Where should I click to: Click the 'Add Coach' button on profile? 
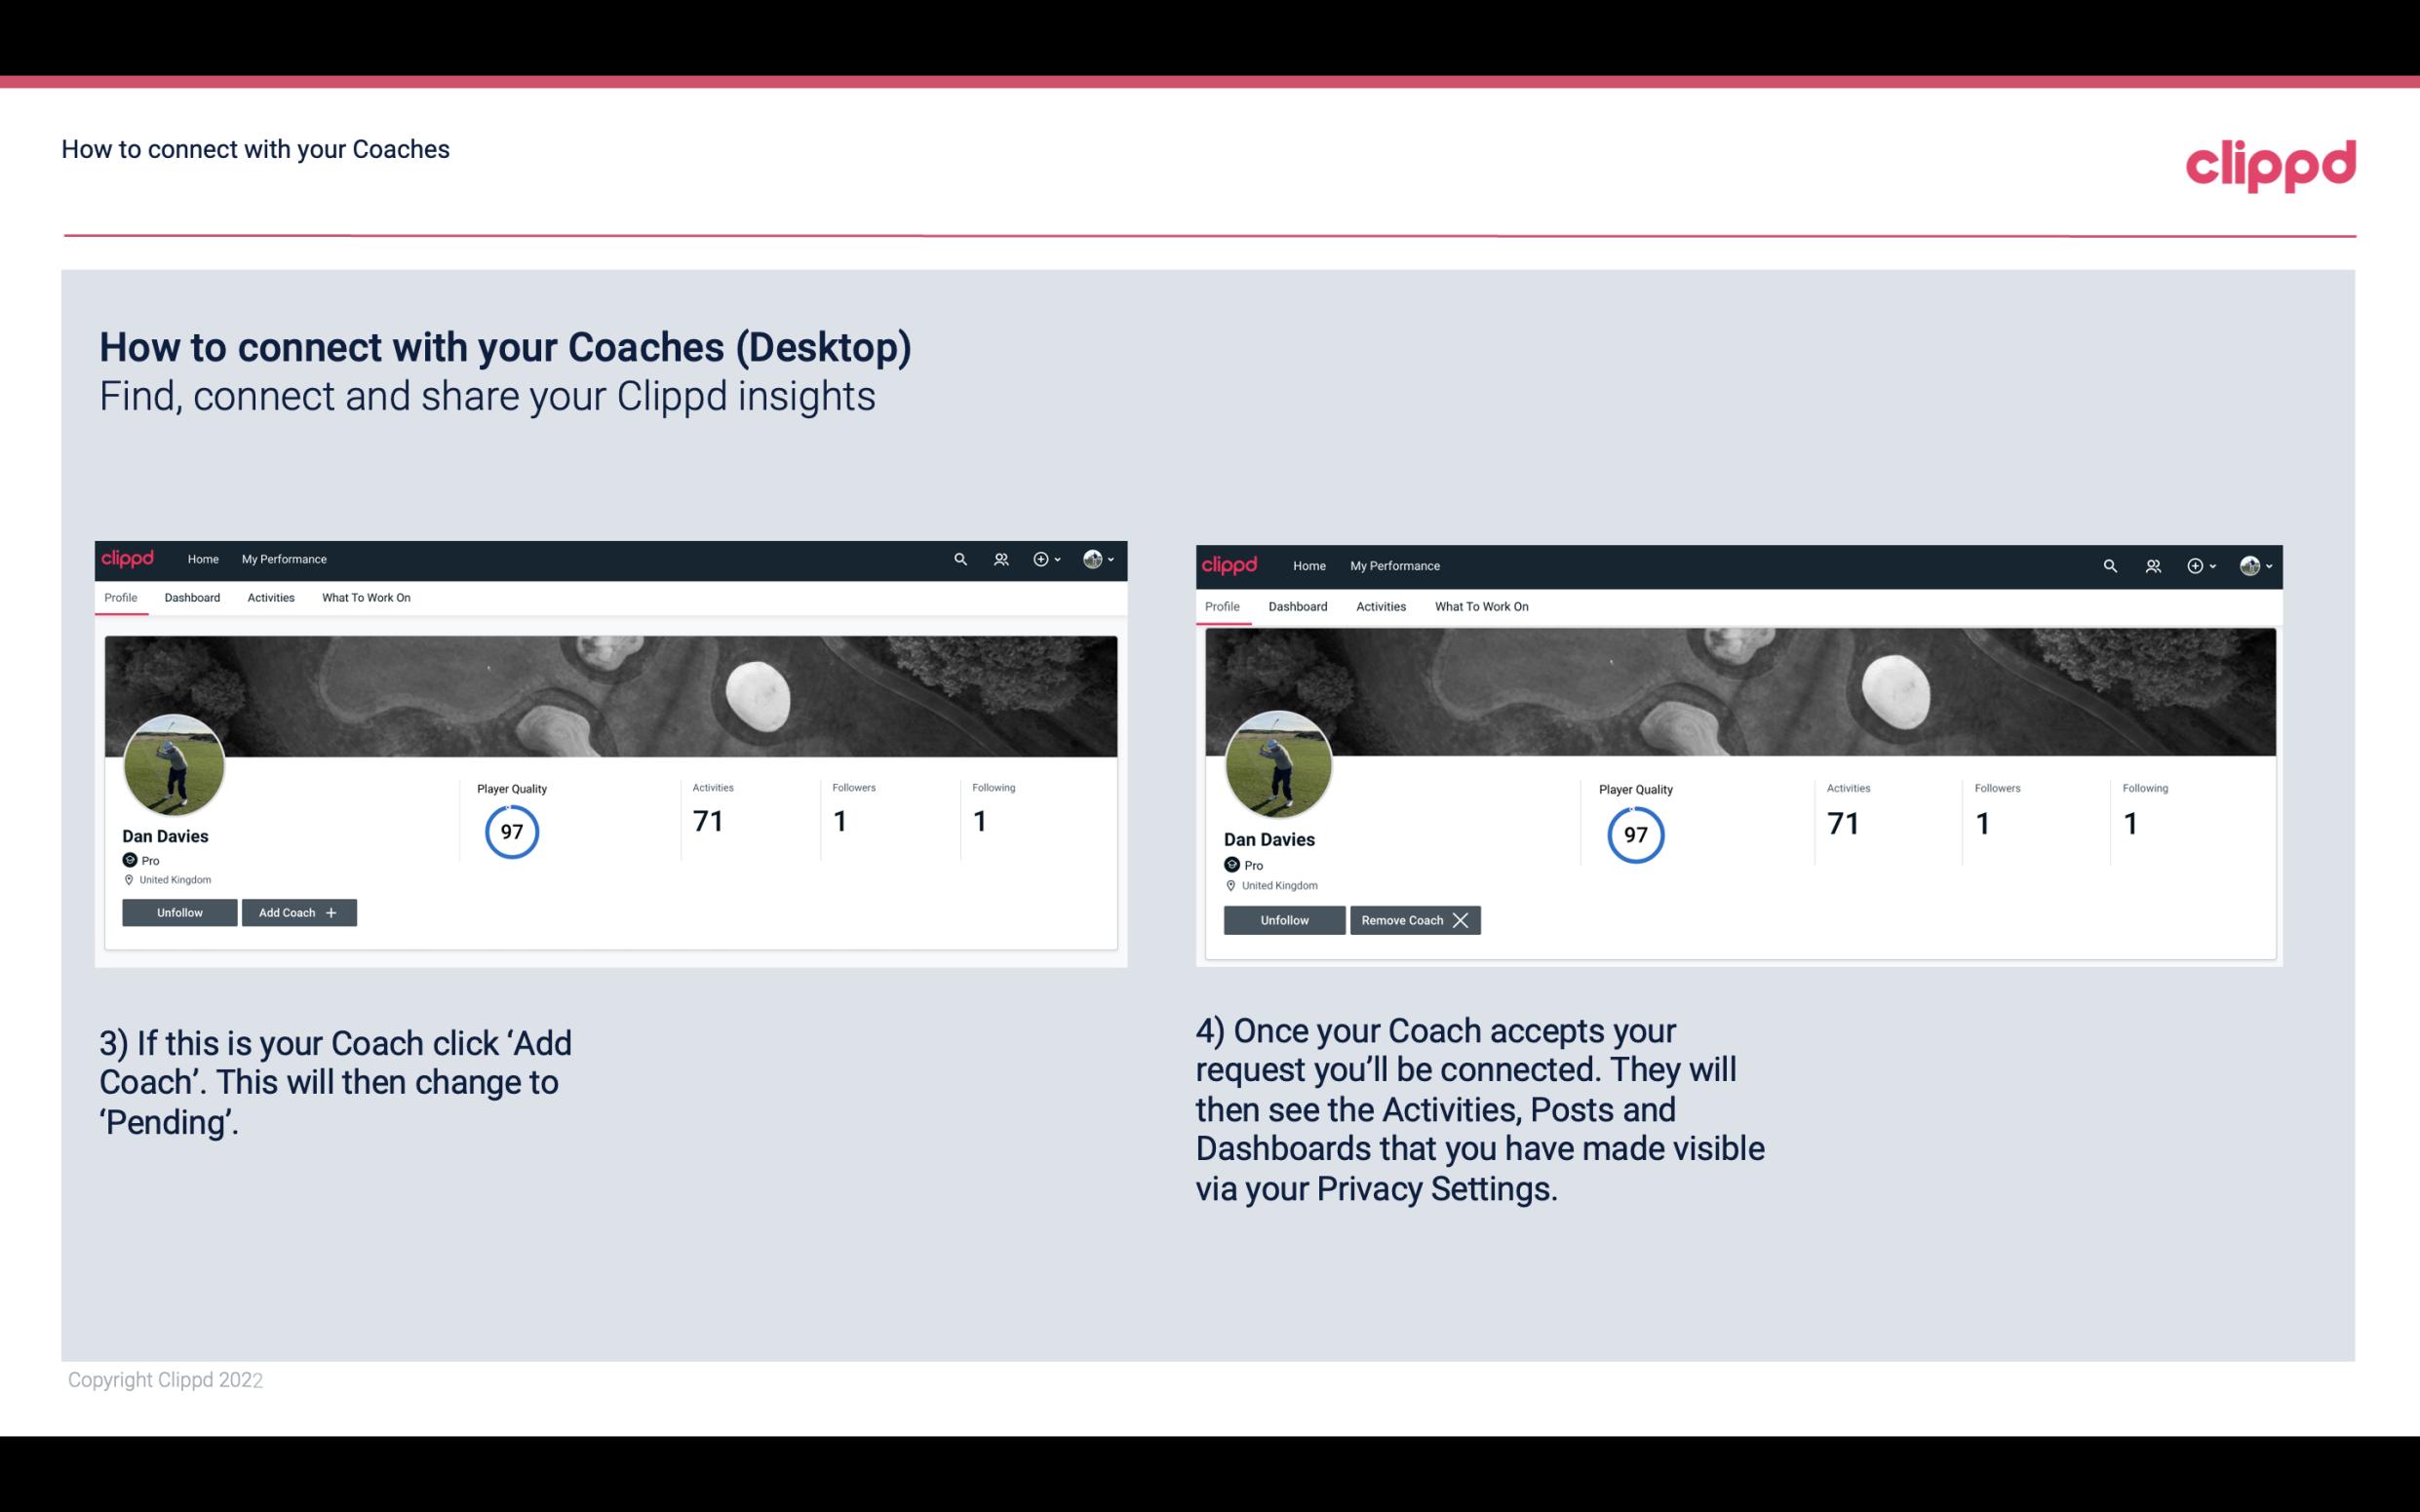click(296, 911)
